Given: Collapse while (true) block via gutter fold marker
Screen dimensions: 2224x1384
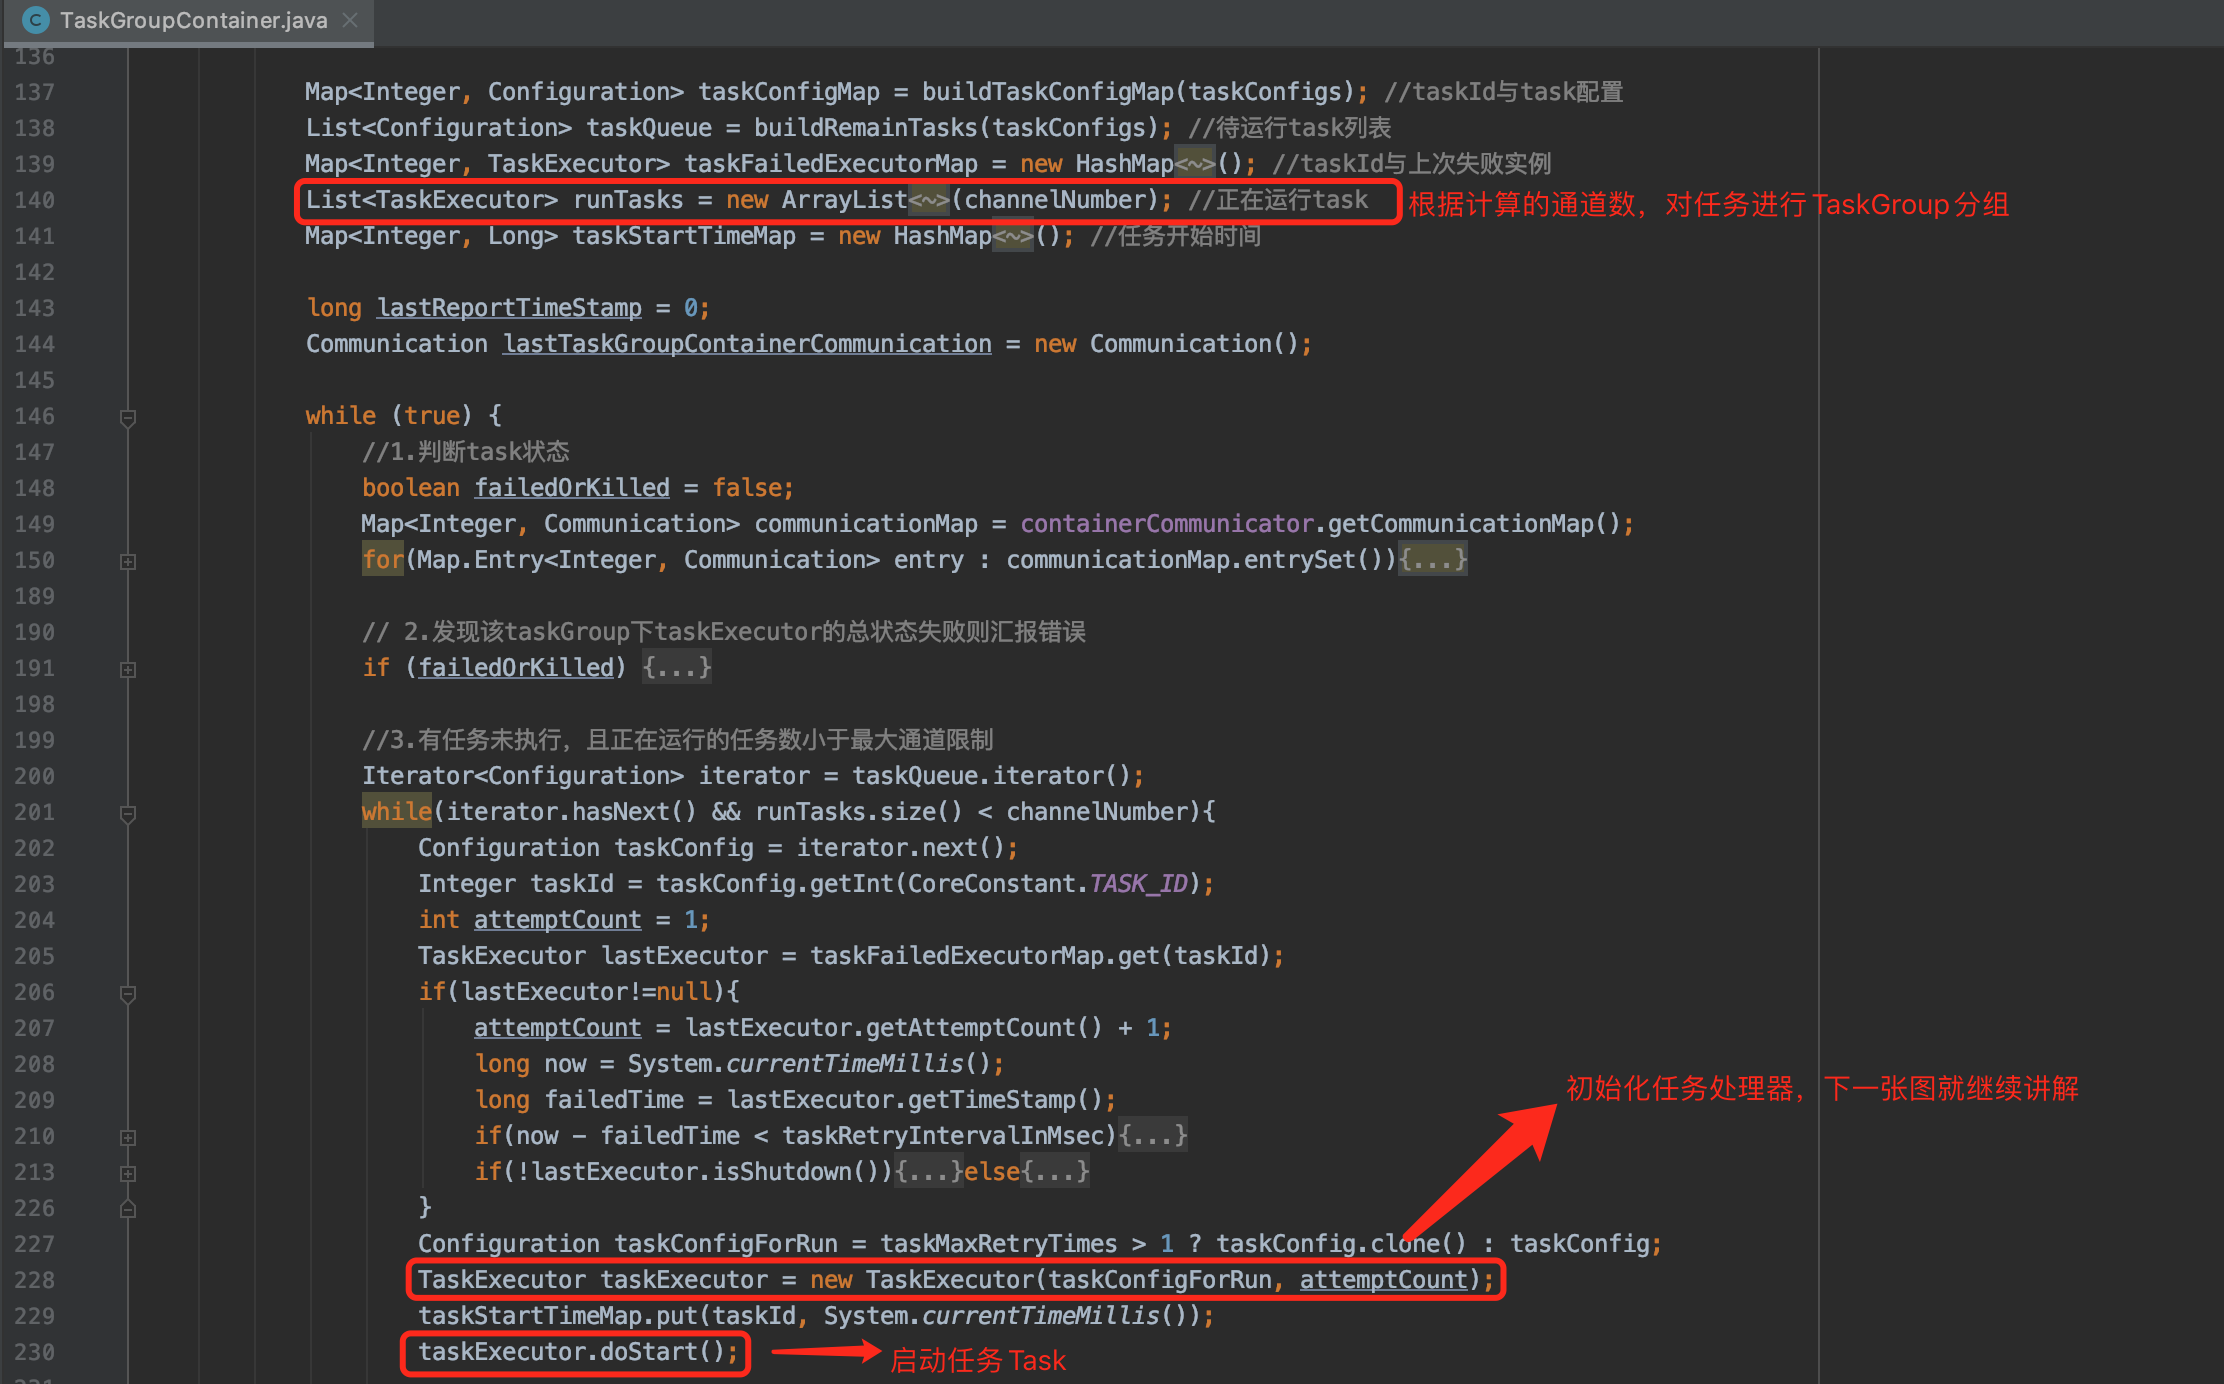Looking at the screenshot, I should click(x=128, y=417).
